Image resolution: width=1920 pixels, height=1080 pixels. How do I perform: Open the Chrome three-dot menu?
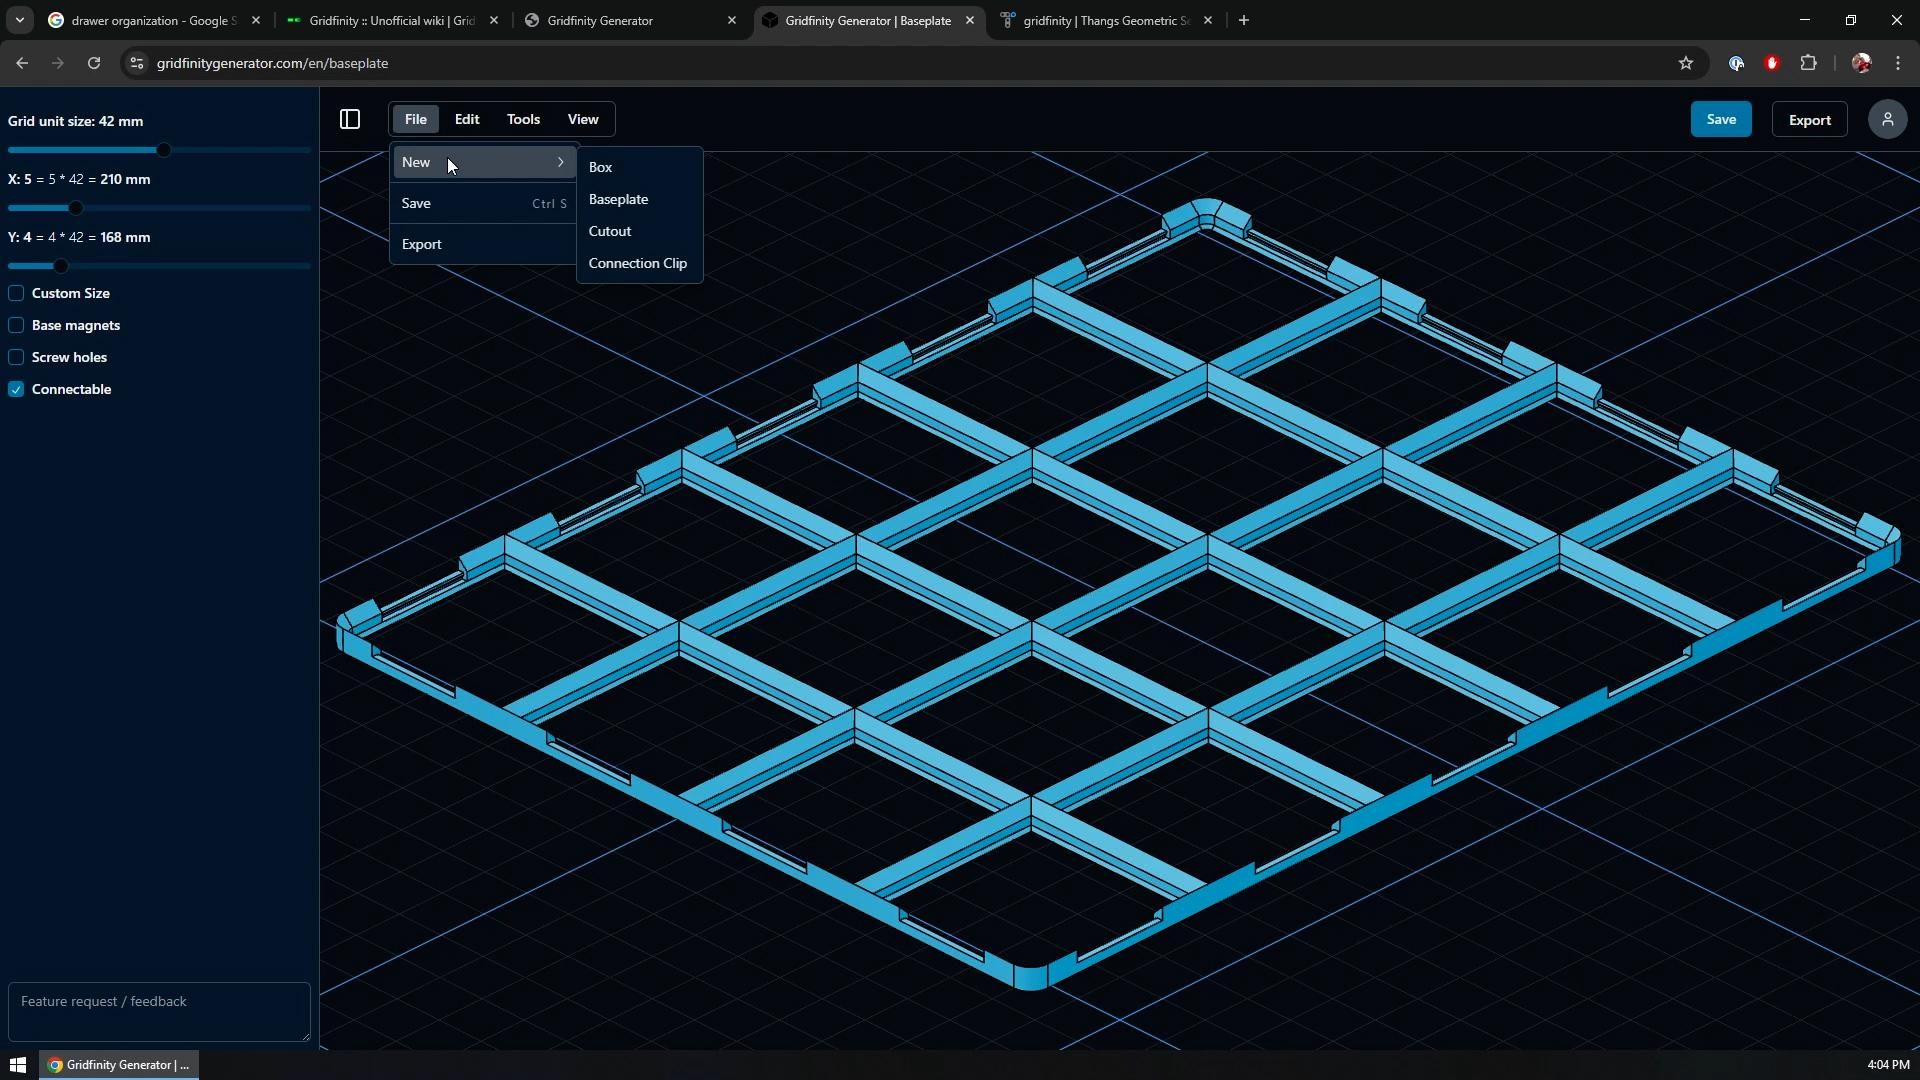tap(1898, 62)
